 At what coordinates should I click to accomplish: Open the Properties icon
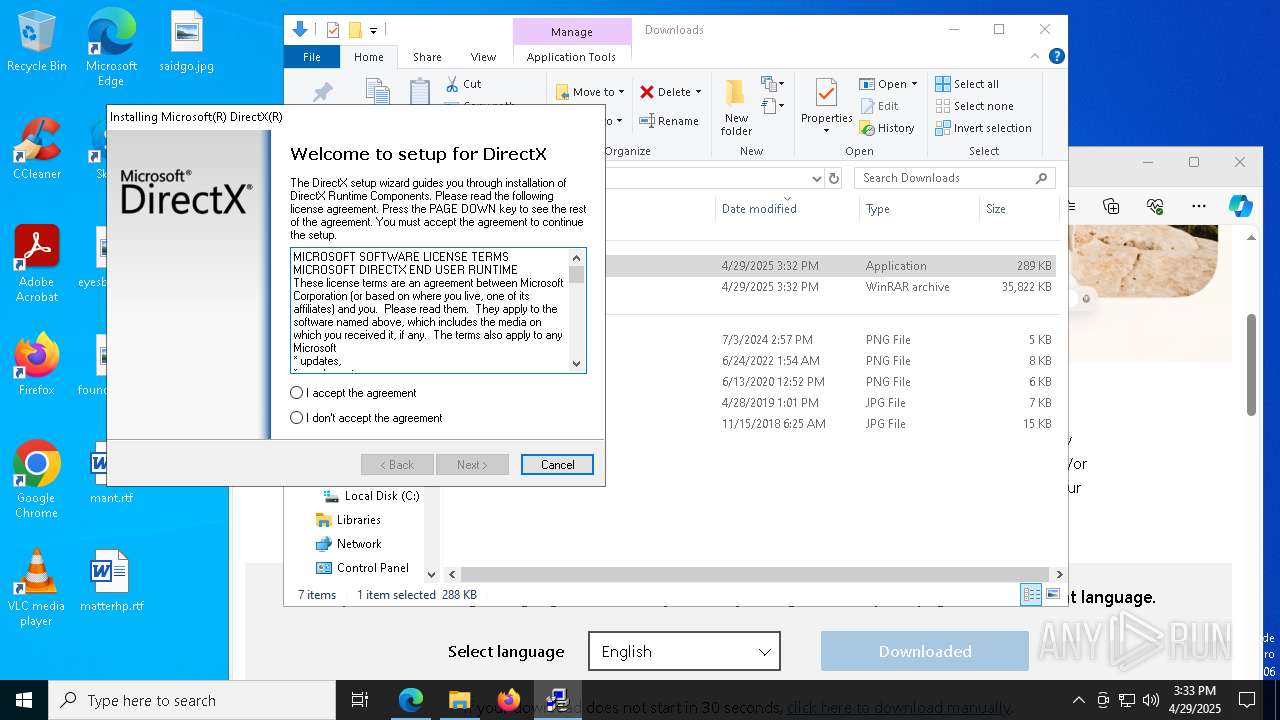coord(826,92)
